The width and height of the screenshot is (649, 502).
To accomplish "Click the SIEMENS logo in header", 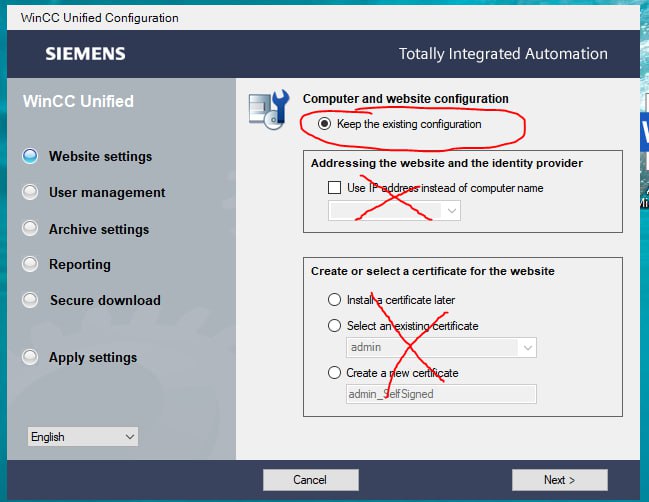I will [x=85, y=54].
